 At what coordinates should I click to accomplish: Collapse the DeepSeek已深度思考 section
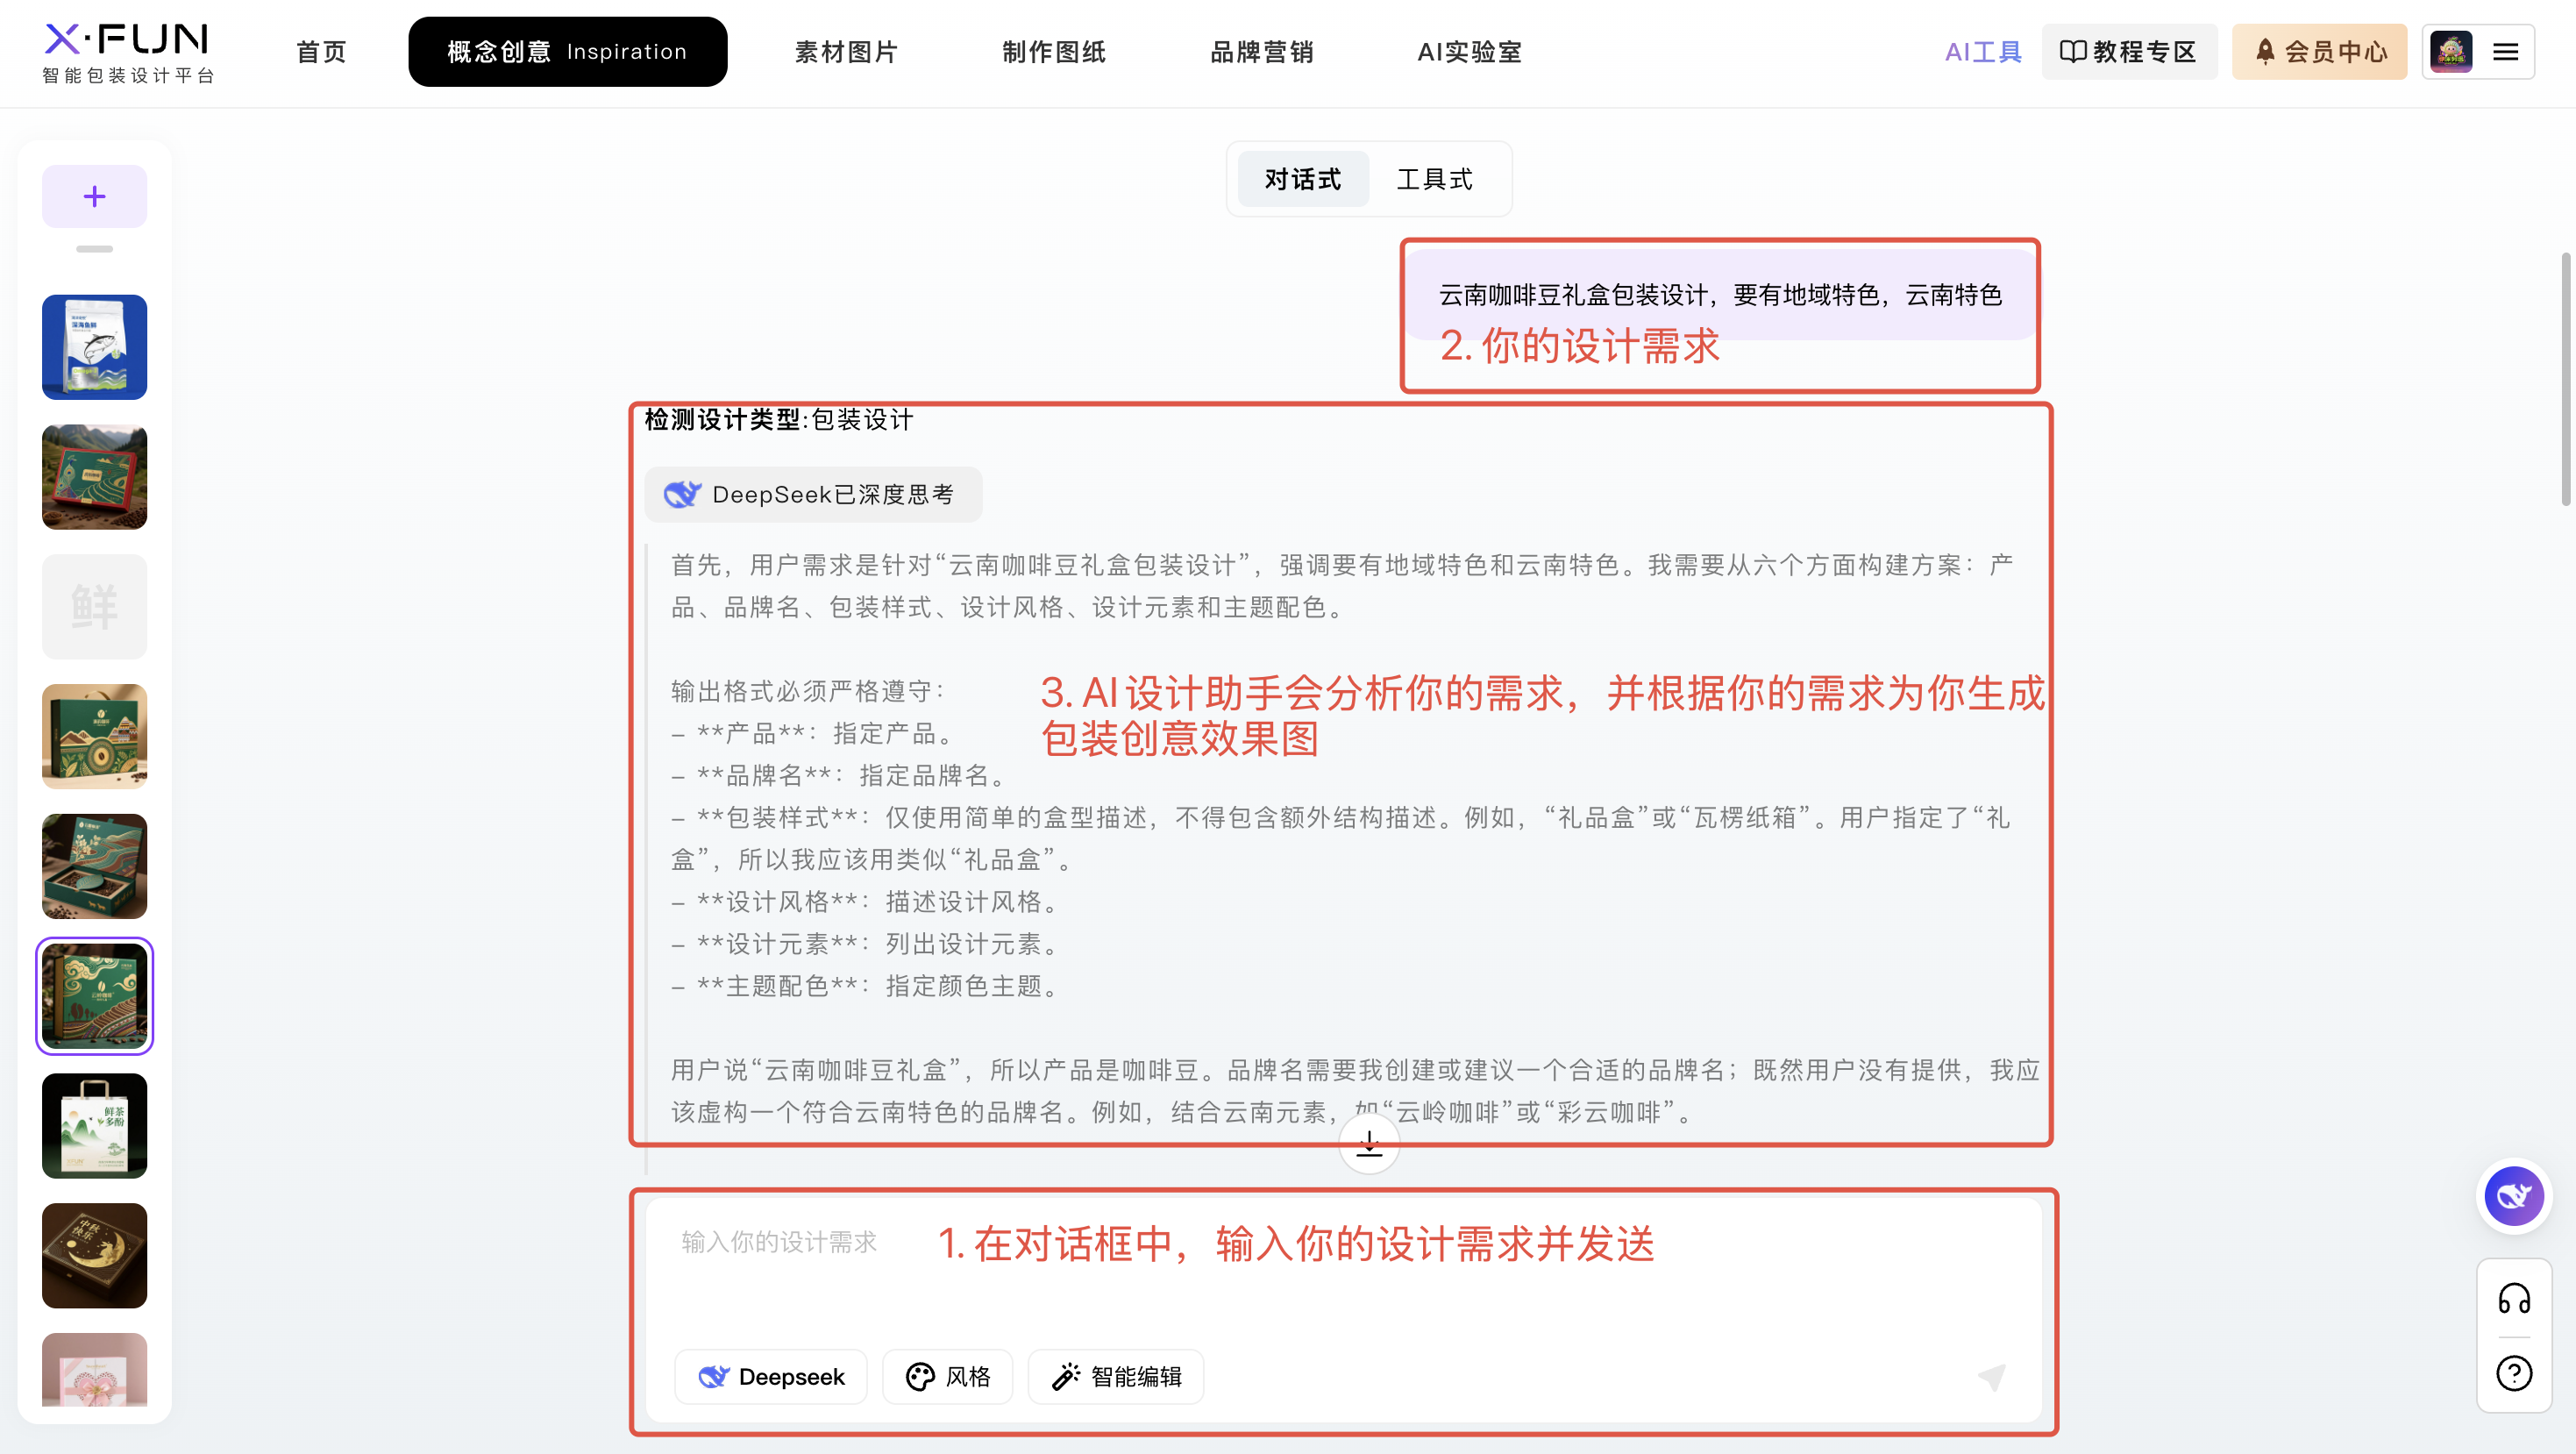coord(813,494)
